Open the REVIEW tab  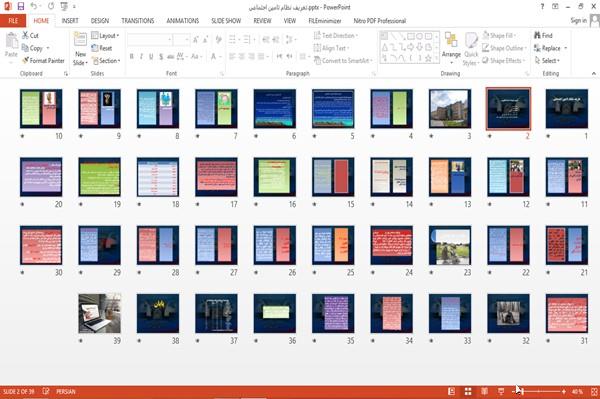pyautogui.click(x=262, y=21)
